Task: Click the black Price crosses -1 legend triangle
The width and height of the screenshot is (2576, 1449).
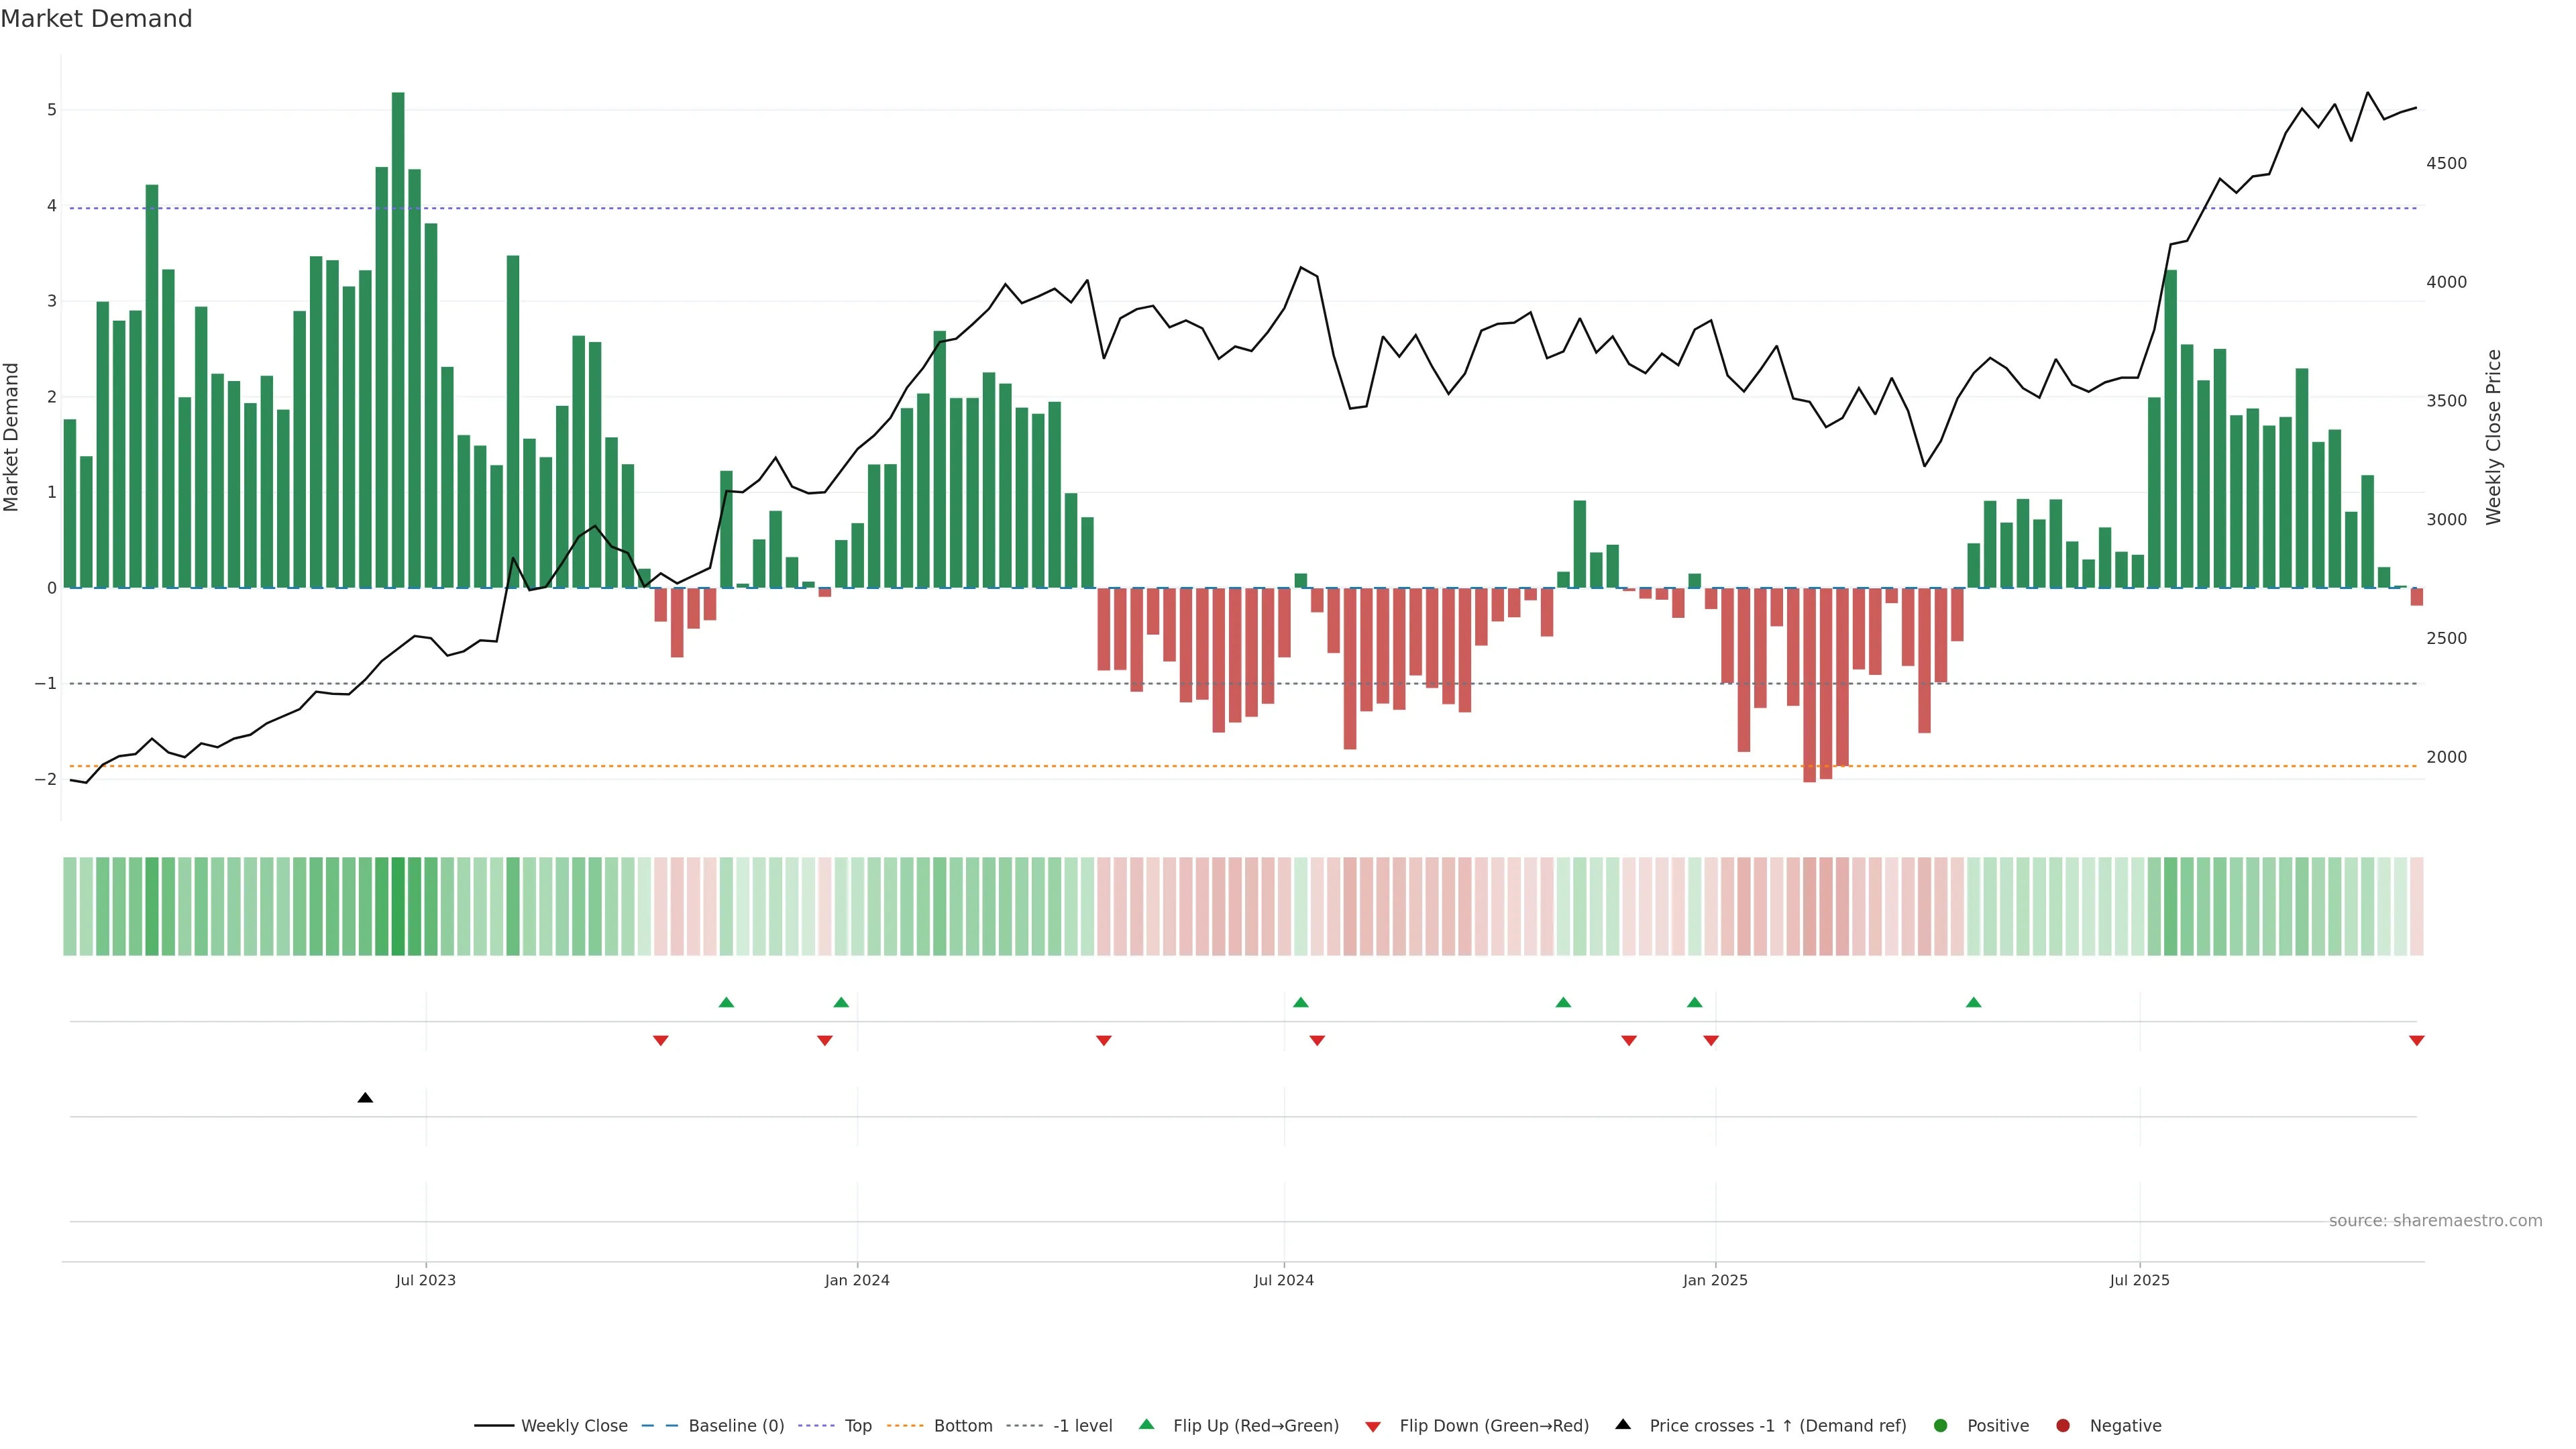Action: 1623,1425
